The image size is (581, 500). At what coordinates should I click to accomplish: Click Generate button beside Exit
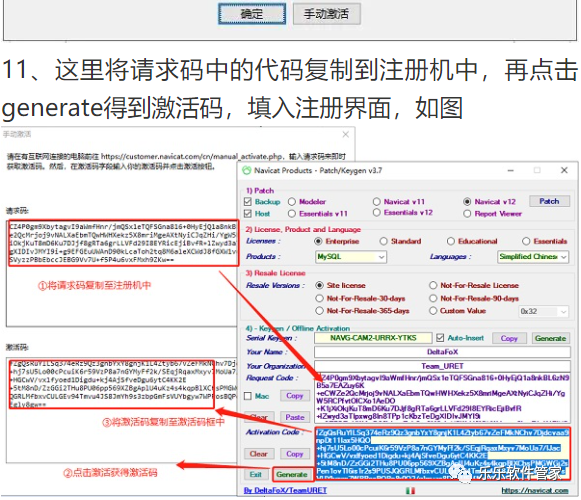[x=292, y=474]
